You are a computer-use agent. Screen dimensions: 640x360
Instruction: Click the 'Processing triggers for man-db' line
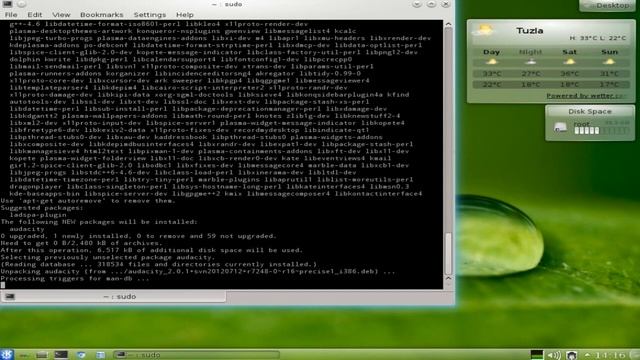[75, 278]
